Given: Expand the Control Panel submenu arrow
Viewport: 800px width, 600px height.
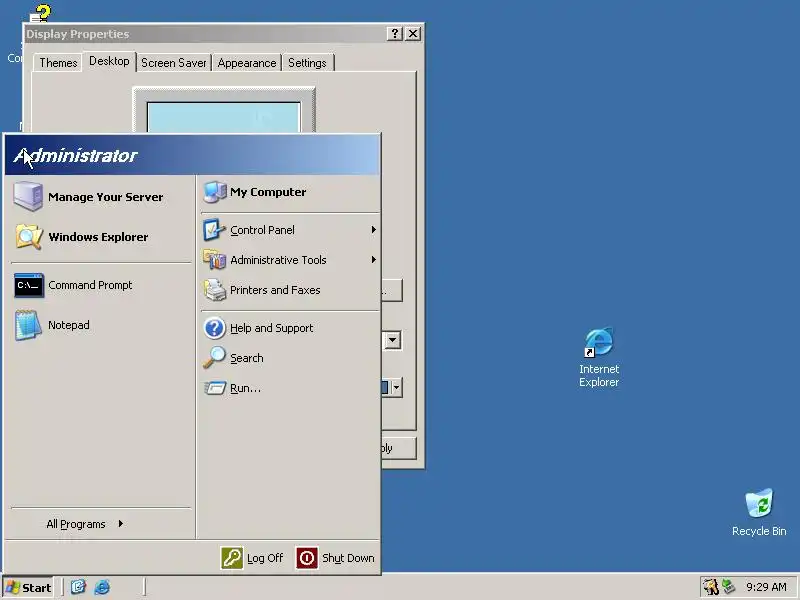Looking at the screenshot, I should pyautogui.click(x=373, y=230).
